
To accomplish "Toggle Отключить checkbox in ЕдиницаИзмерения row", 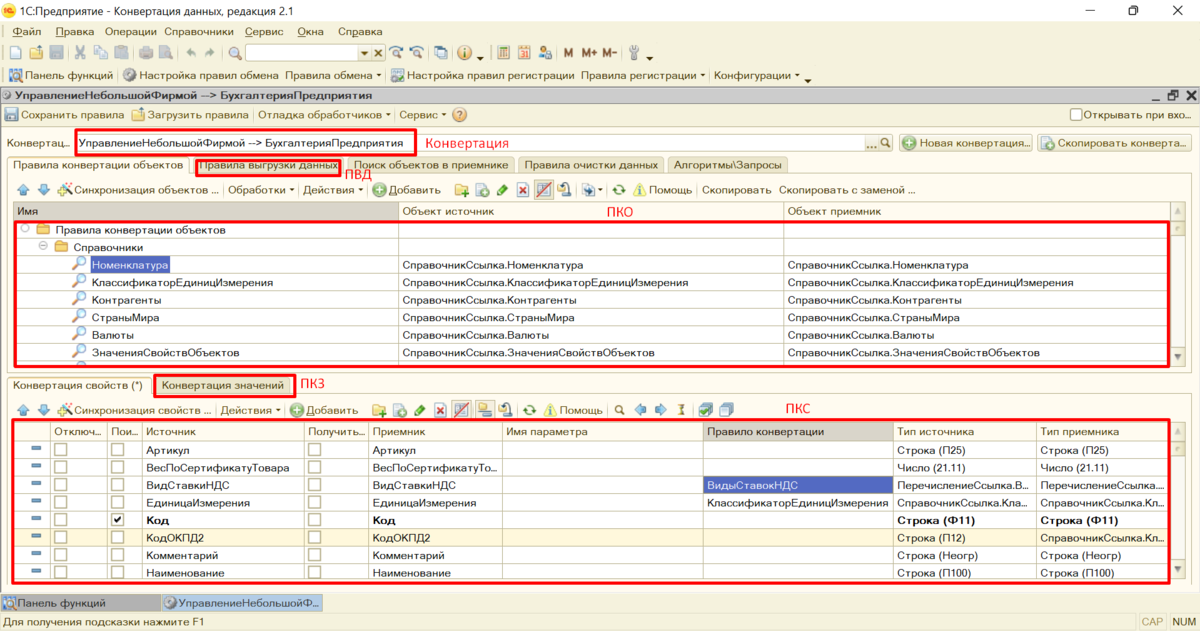I will (60, 503).
